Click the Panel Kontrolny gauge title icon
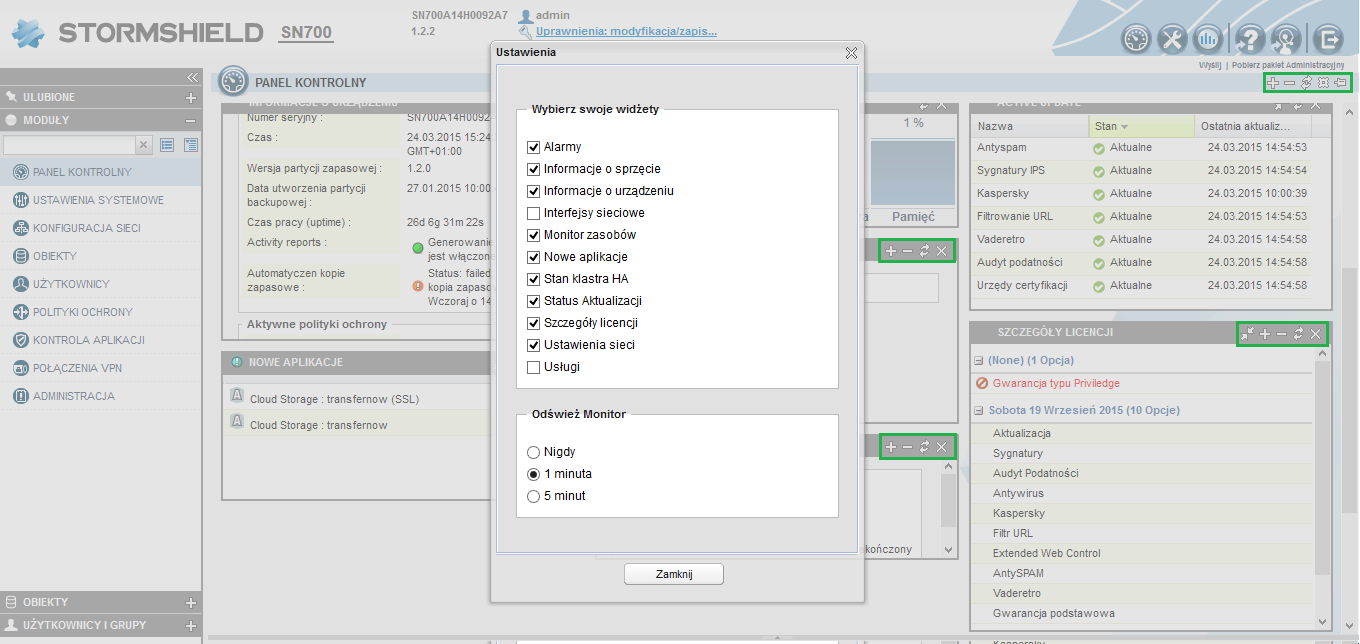 pyautogui.click(x=233, y=81)
